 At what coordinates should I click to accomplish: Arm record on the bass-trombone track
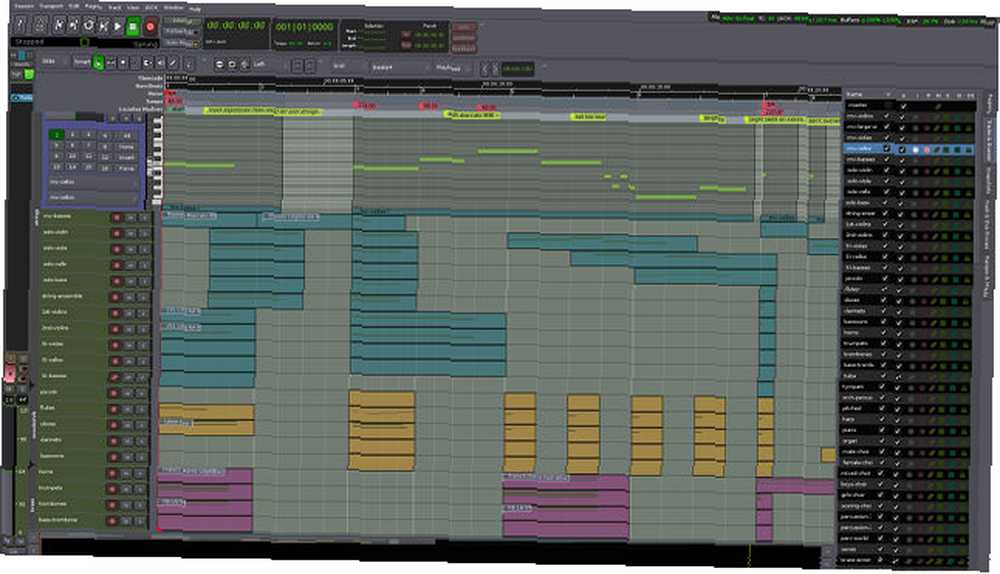pyautogui.click(x=112, y=522)
